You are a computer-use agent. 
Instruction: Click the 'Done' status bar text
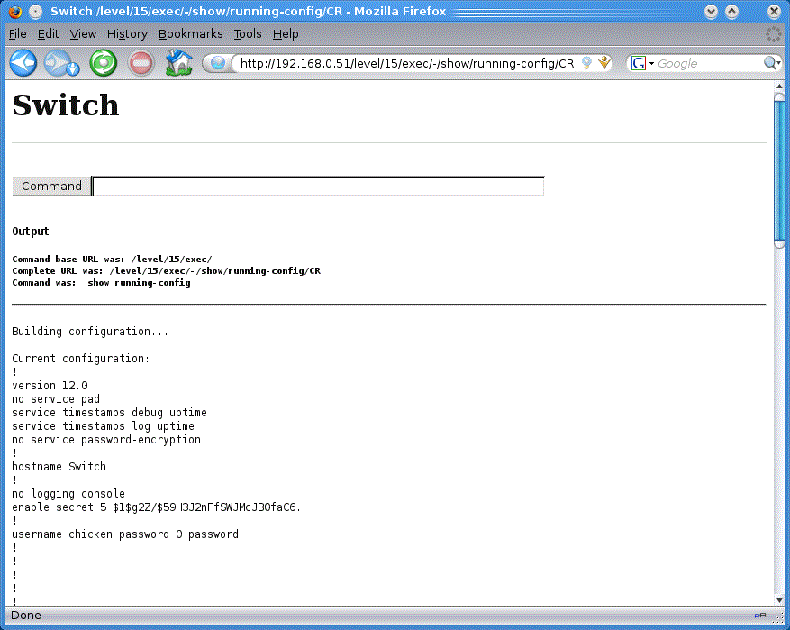(26, 615)
